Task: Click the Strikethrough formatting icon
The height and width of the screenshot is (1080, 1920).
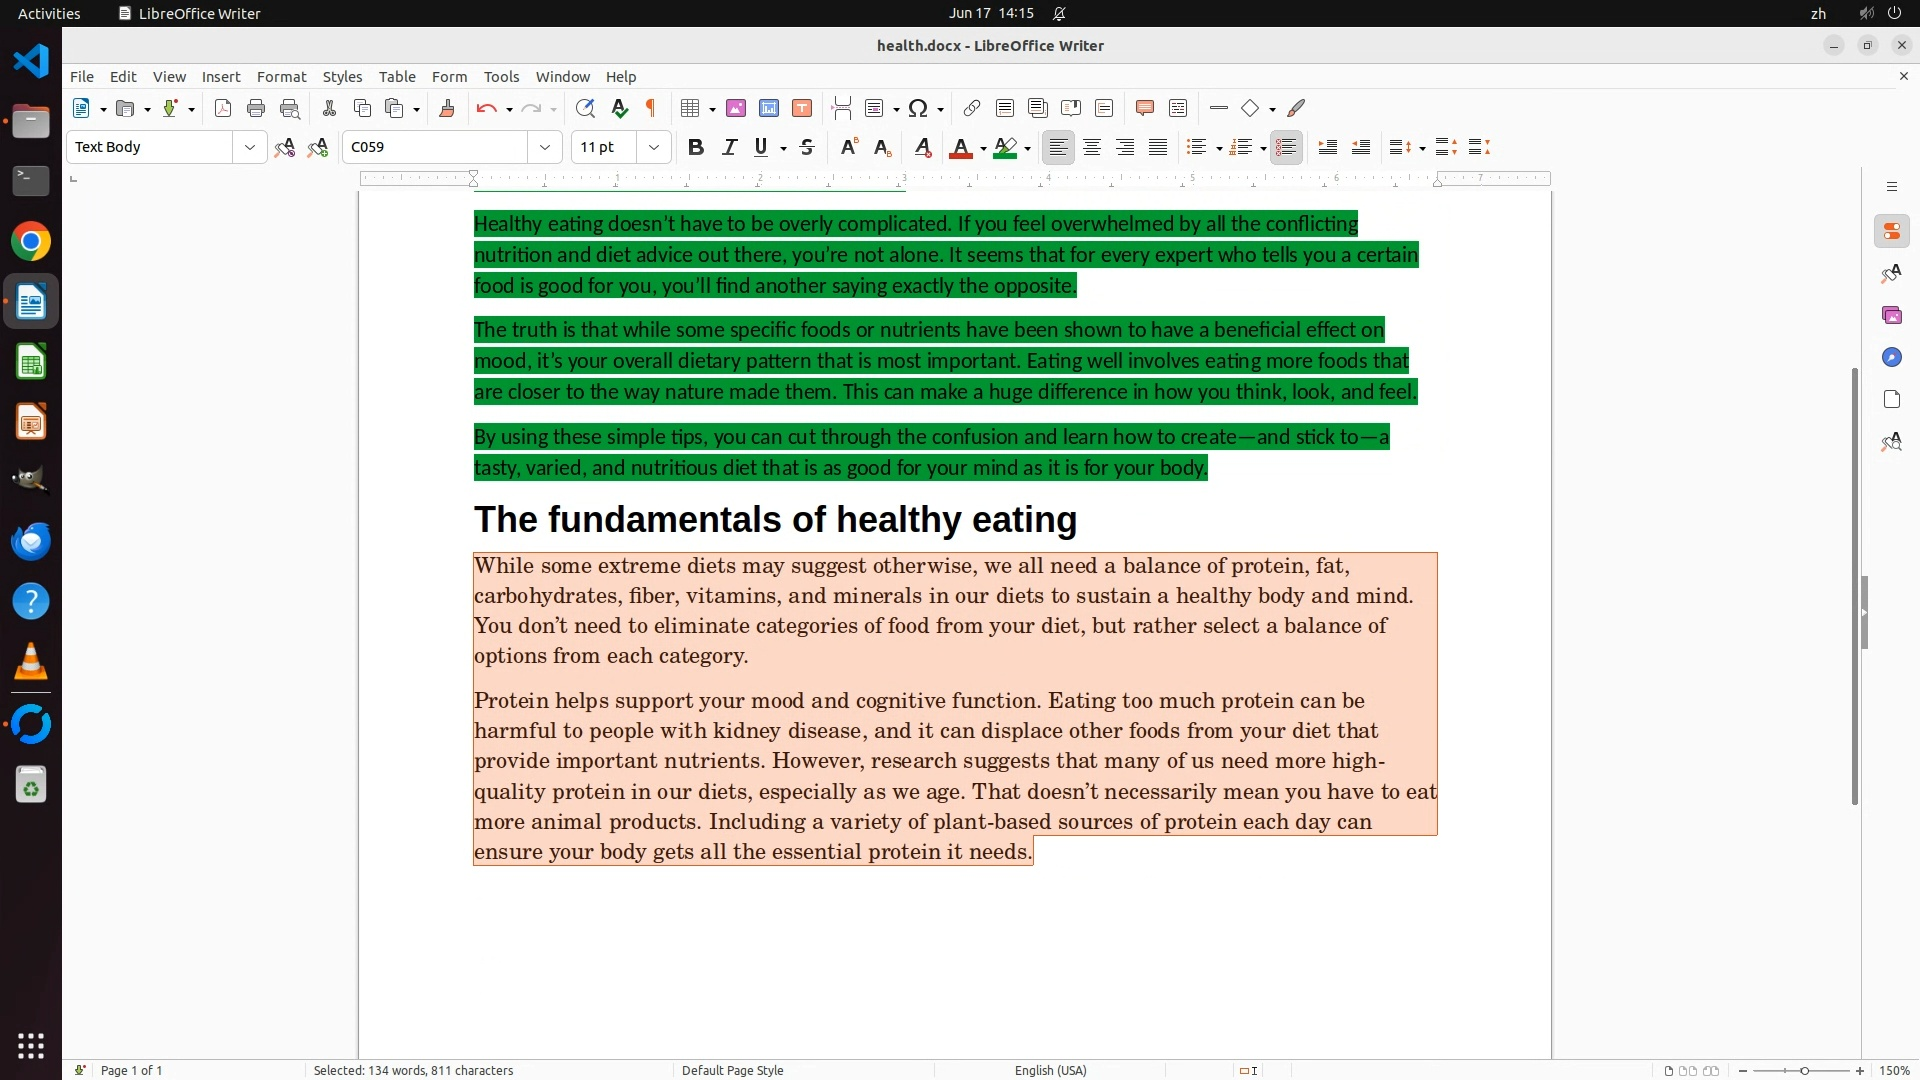Action: [807, 148]
